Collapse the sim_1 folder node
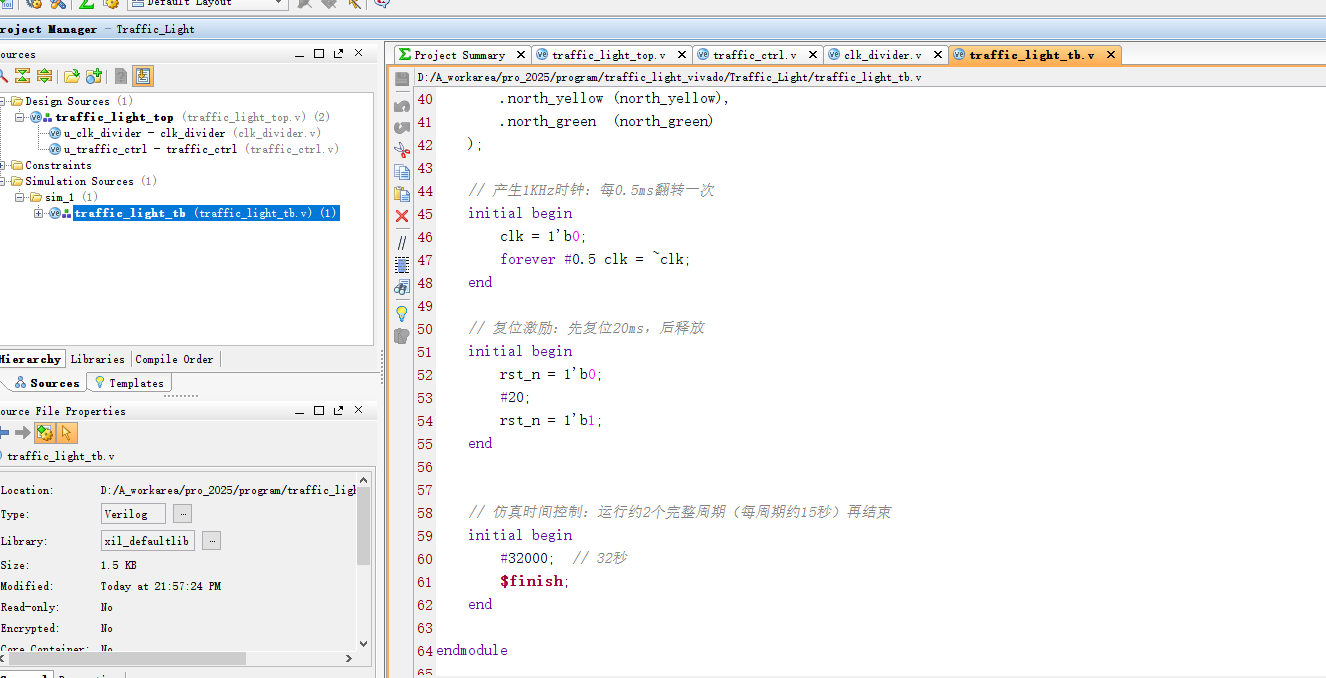This screenshot has height=678, width=1326. tap(19, 197)
